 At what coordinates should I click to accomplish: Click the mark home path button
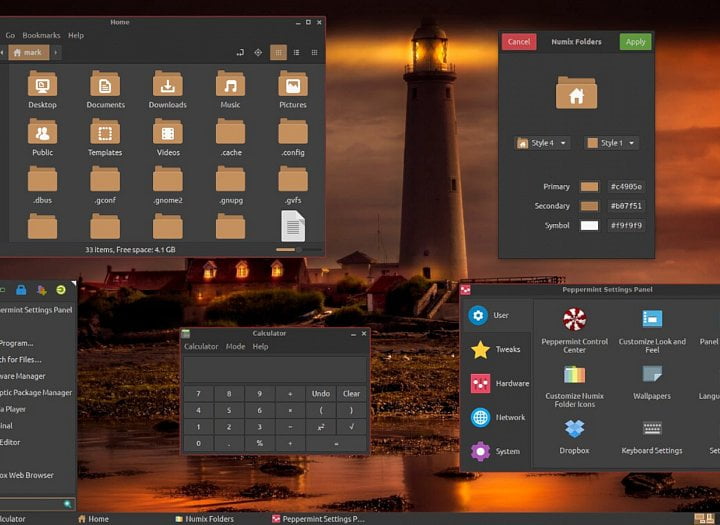click(28, 52)
